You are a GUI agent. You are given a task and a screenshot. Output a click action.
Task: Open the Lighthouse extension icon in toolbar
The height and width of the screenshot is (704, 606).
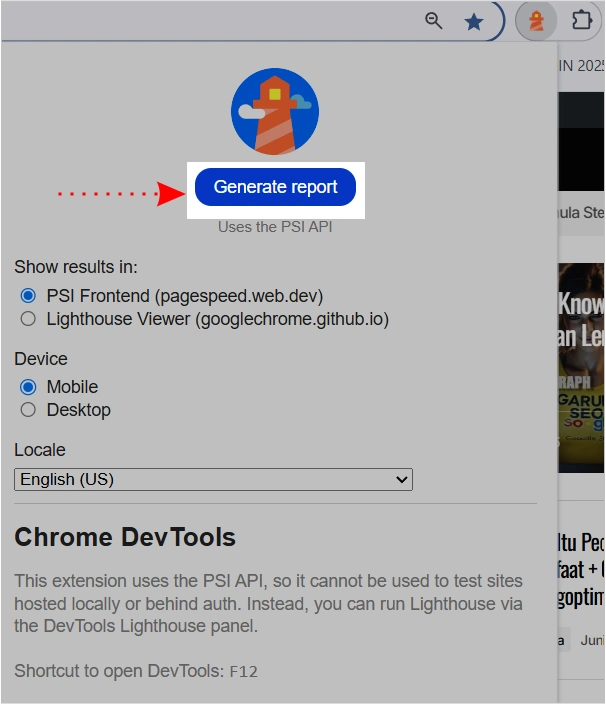click(536, 21)
